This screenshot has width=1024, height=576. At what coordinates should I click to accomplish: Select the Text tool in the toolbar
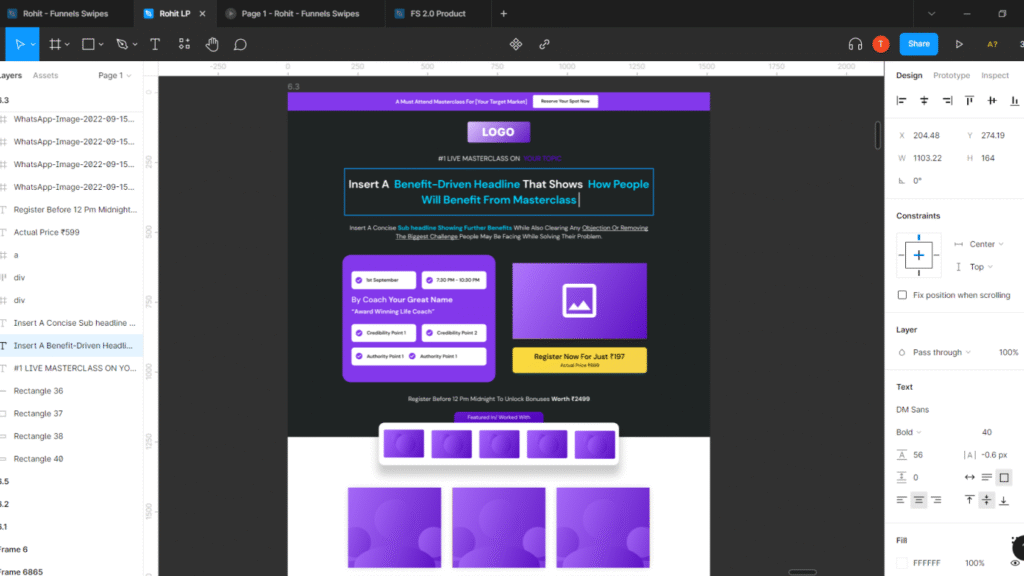(155, 44)
